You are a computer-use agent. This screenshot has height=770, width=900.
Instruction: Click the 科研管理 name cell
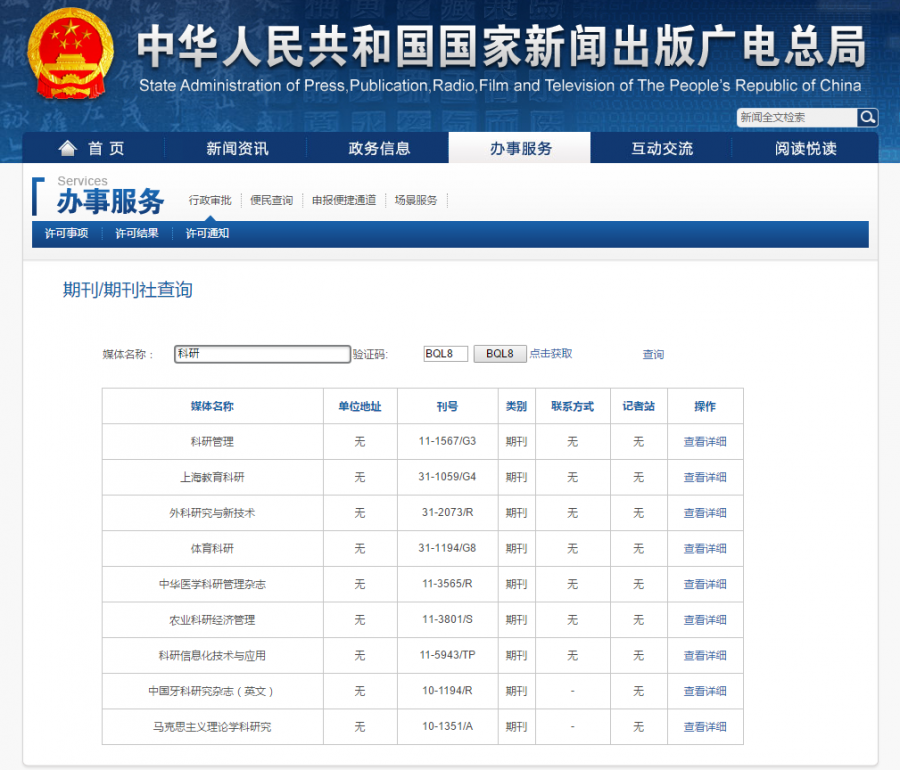coord(212,442)
